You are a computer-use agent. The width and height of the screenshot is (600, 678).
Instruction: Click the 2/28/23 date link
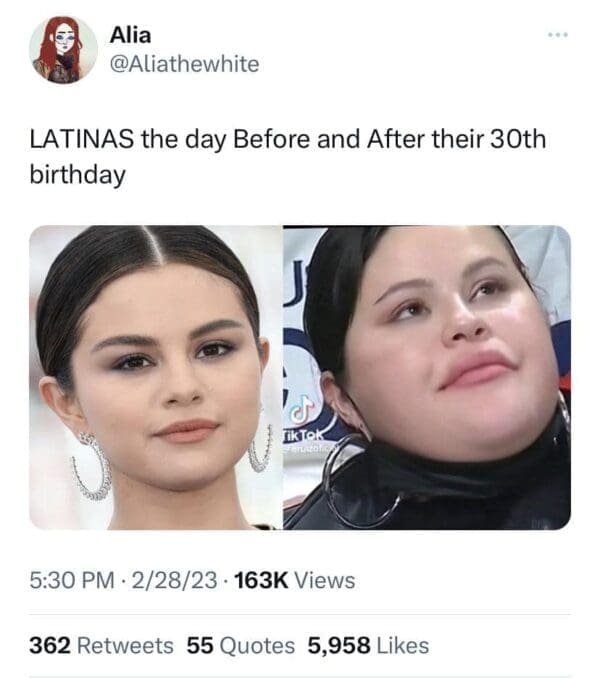[x=174, y=580]
